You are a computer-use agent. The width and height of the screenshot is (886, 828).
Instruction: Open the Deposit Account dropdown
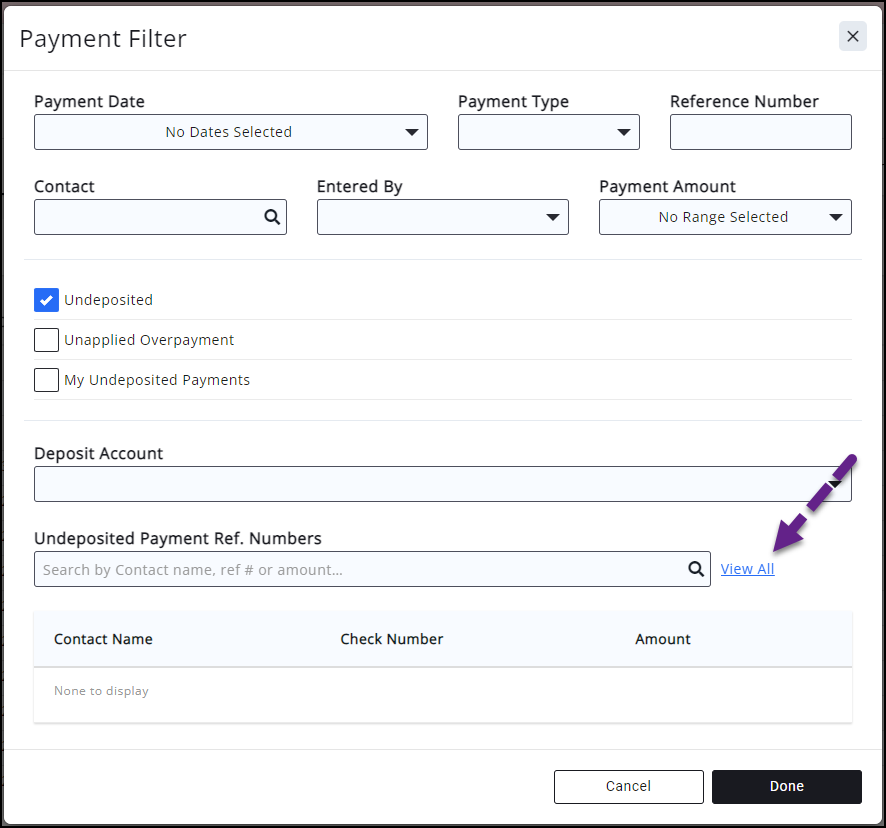442,484
